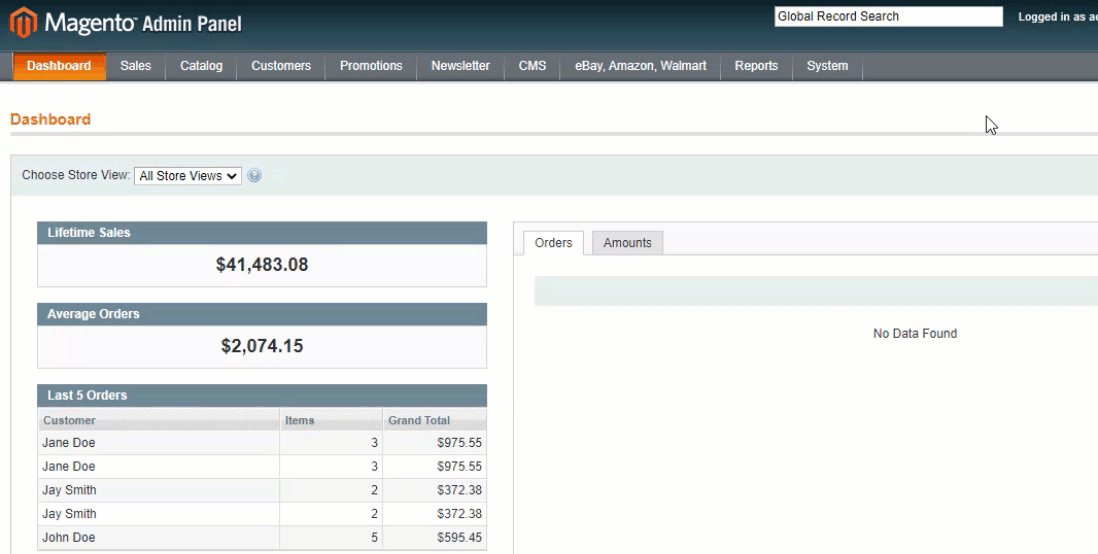Open the eBay, Amazon, Walmart menu
This screenshot has width=1098, height=554.
(x=640, y=66)
